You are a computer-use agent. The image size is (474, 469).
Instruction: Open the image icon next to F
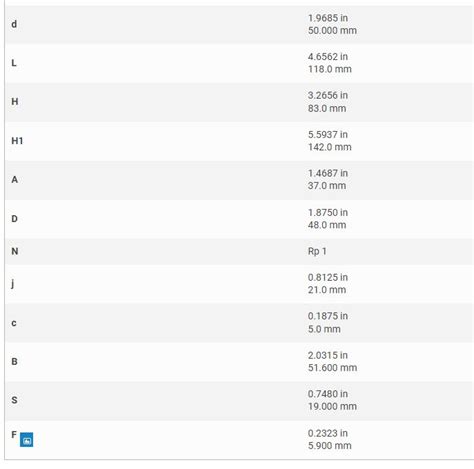tap(26, 440)
